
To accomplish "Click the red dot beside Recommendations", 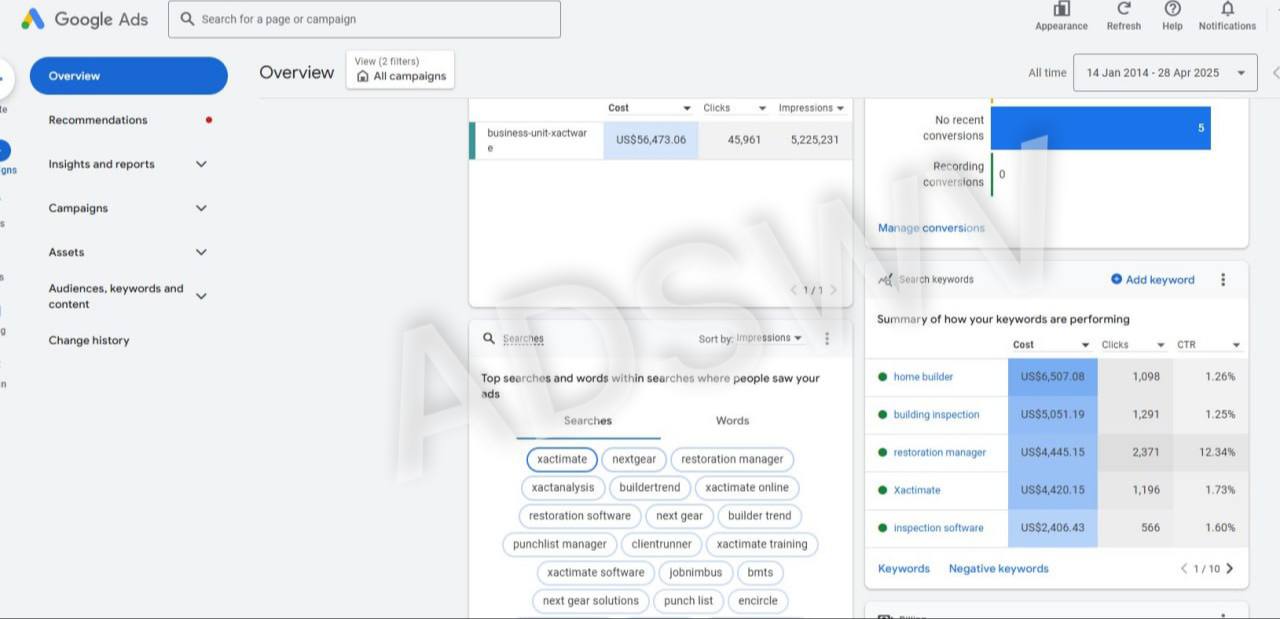I will coord(209,120).
